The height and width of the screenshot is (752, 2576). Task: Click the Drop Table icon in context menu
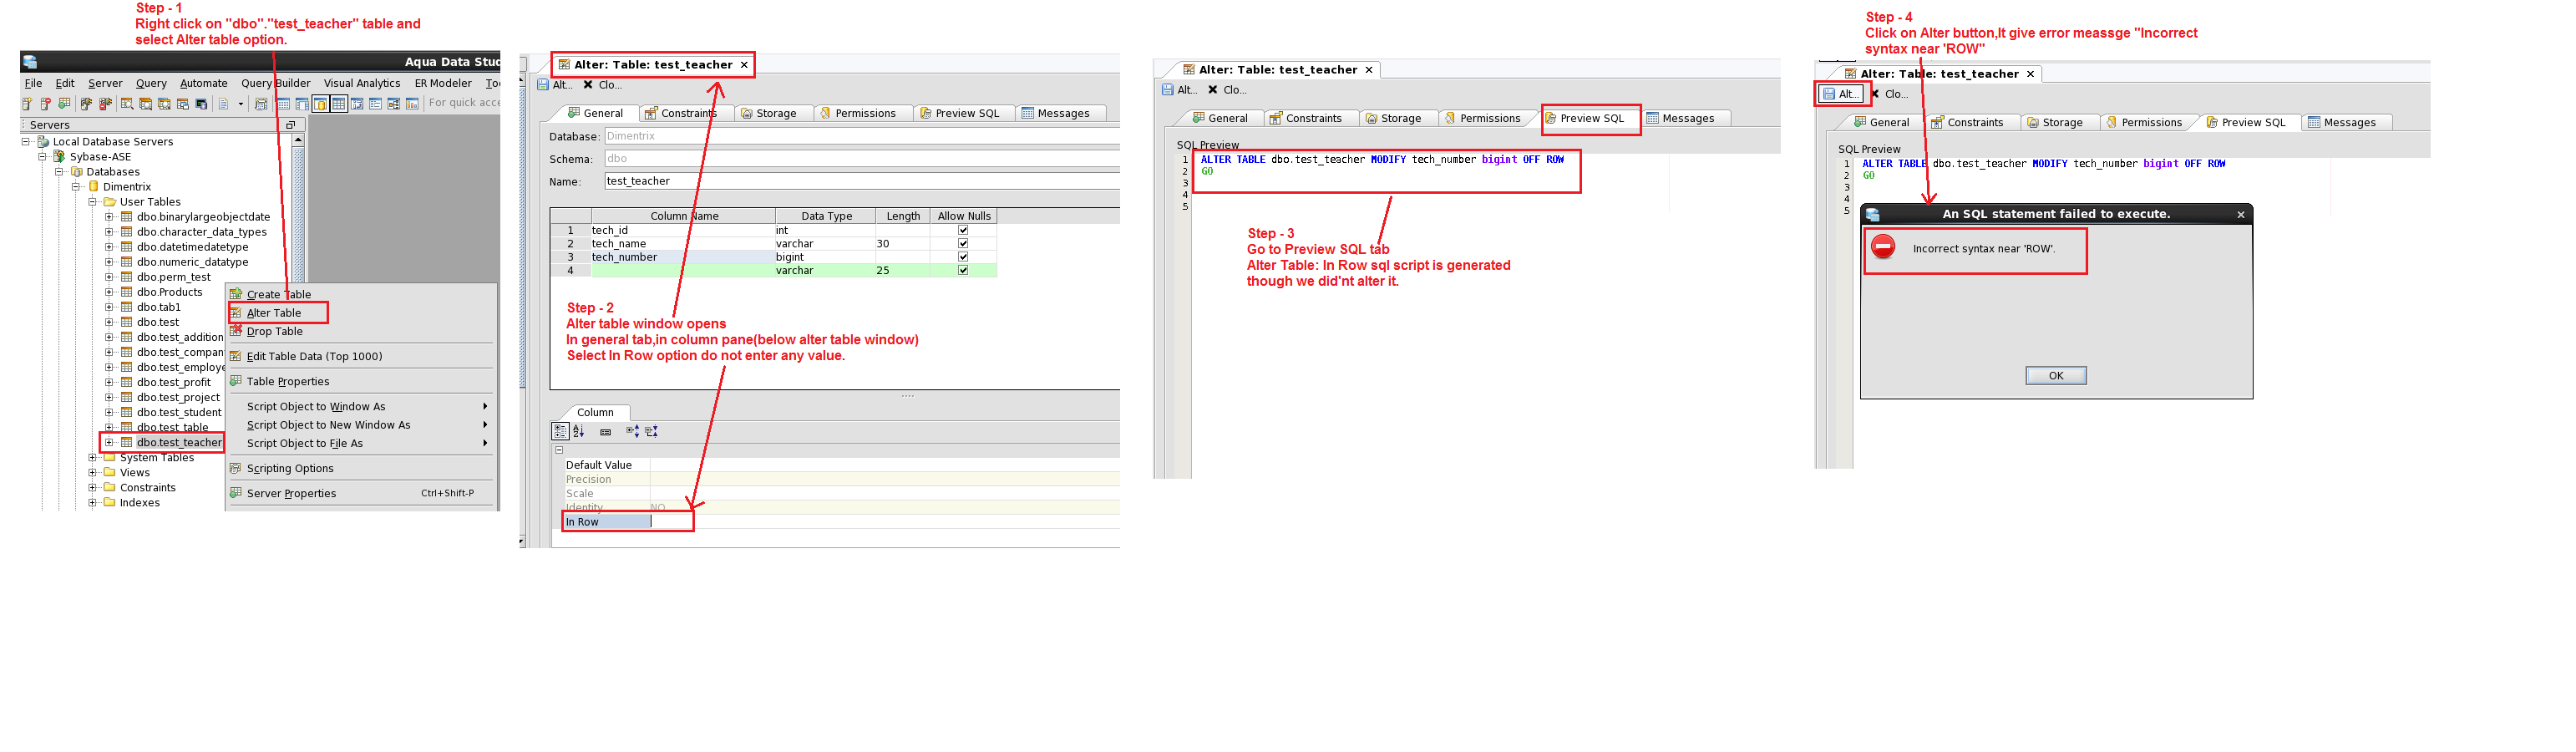tap(236, 331)
